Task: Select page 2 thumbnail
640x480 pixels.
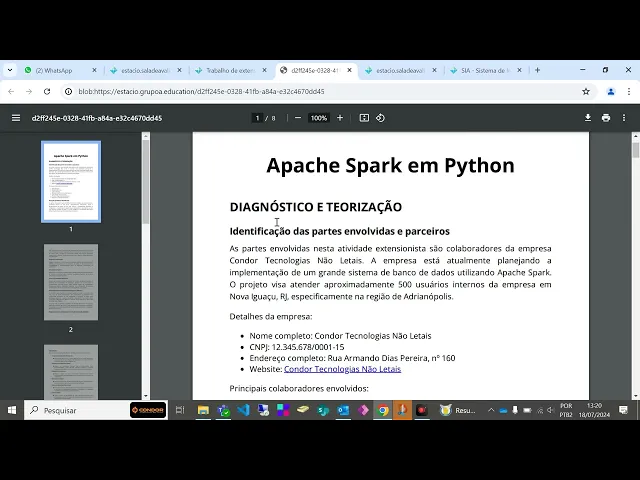Action: click(71, 282)
